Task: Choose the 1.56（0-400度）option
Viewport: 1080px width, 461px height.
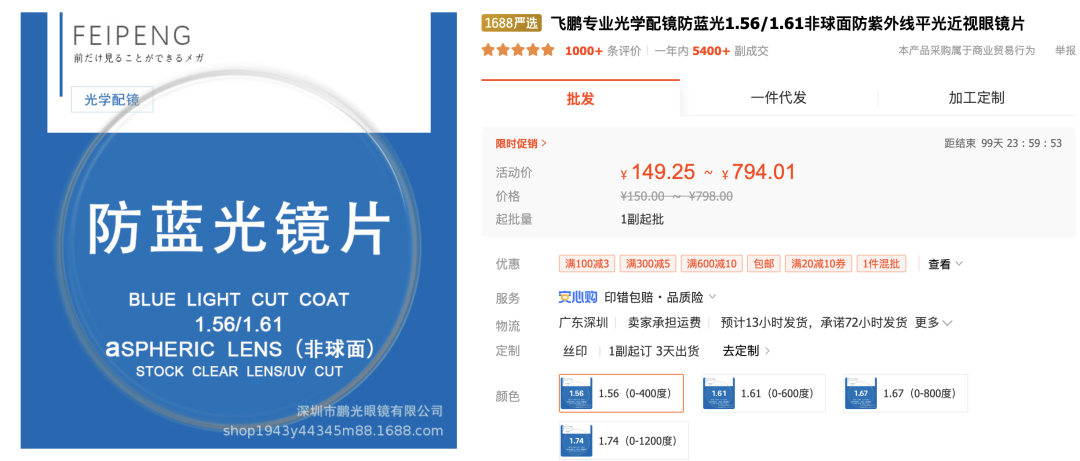Action: point(621,393)
